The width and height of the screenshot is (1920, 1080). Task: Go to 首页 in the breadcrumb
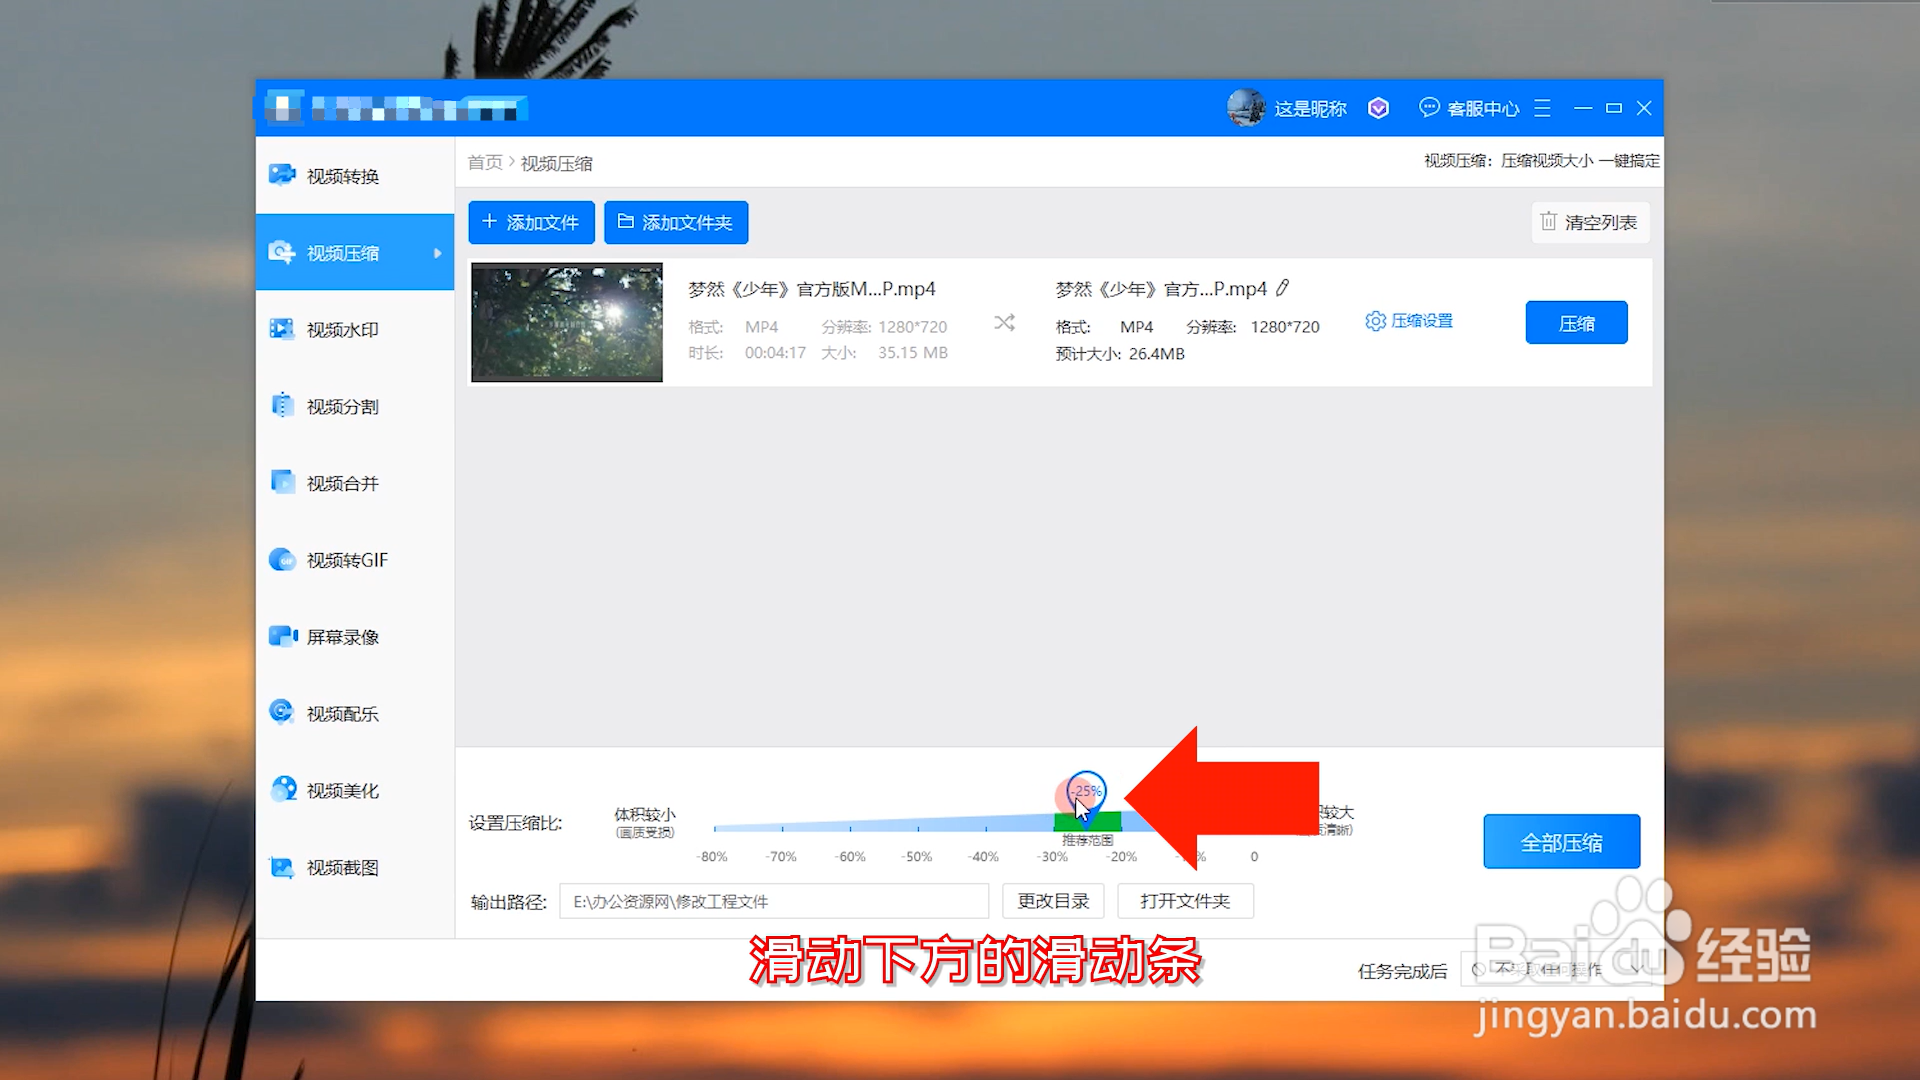485,162
